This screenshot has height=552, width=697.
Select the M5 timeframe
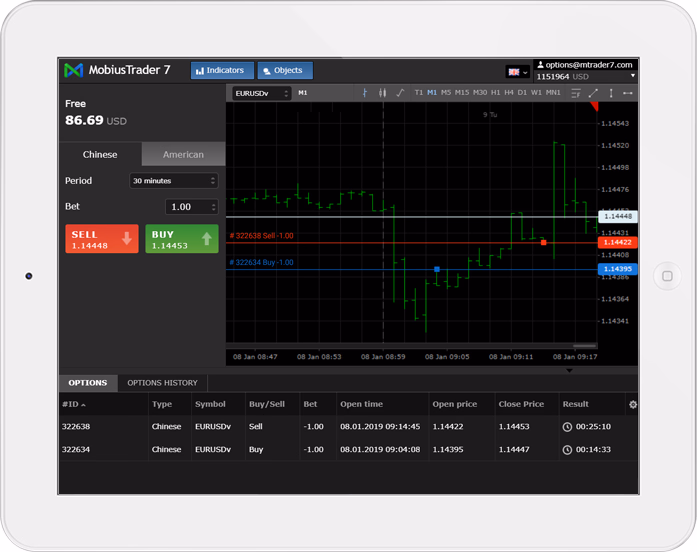(x=446, y=92)
